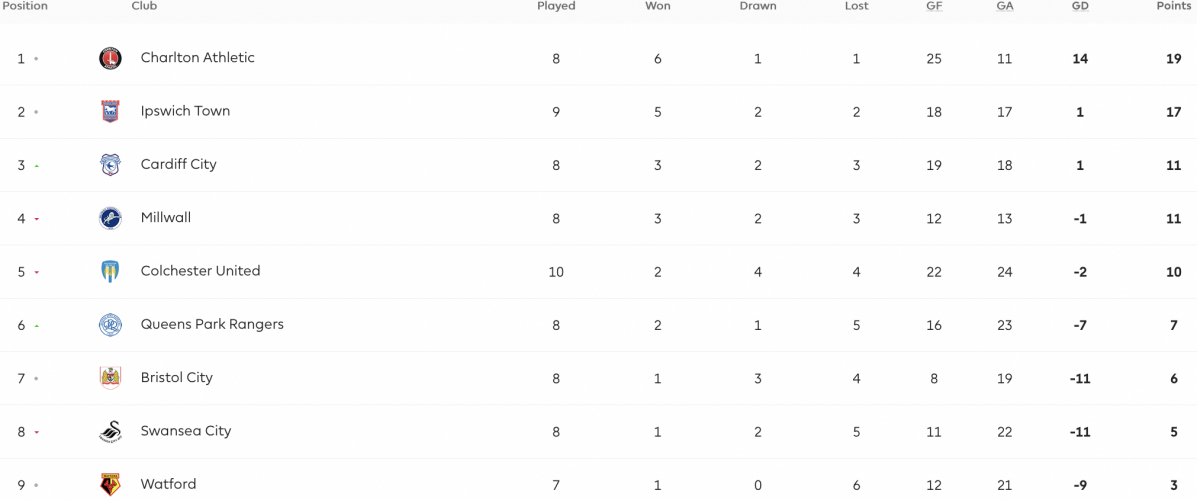Click the Swansea City swan logo

[111, 432]
